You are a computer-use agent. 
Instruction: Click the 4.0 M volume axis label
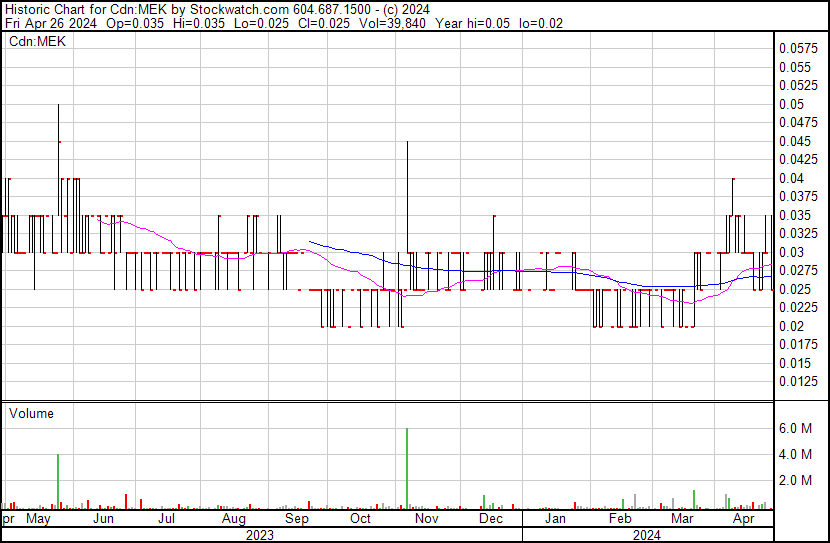click(x=797, y=455)
